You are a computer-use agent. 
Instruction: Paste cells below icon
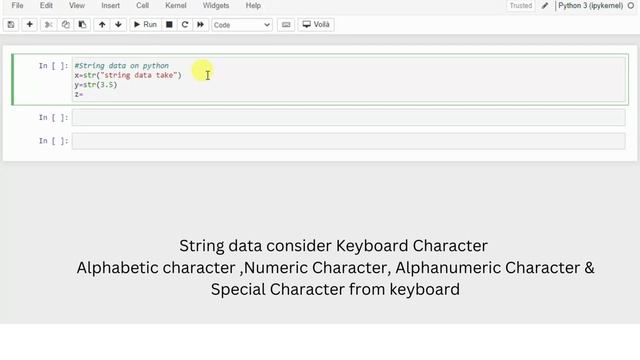[x=82, y=25]
